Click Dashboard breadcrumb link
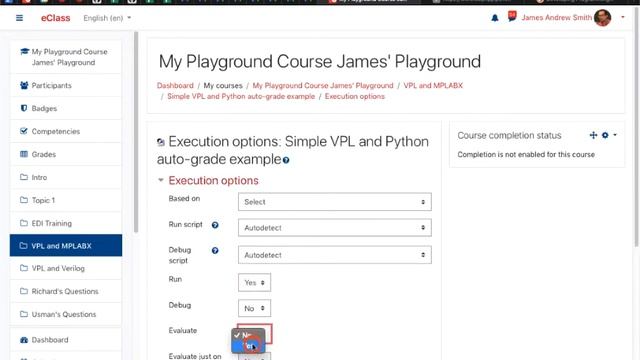This screenshot has width=640, height=360. 175,85
